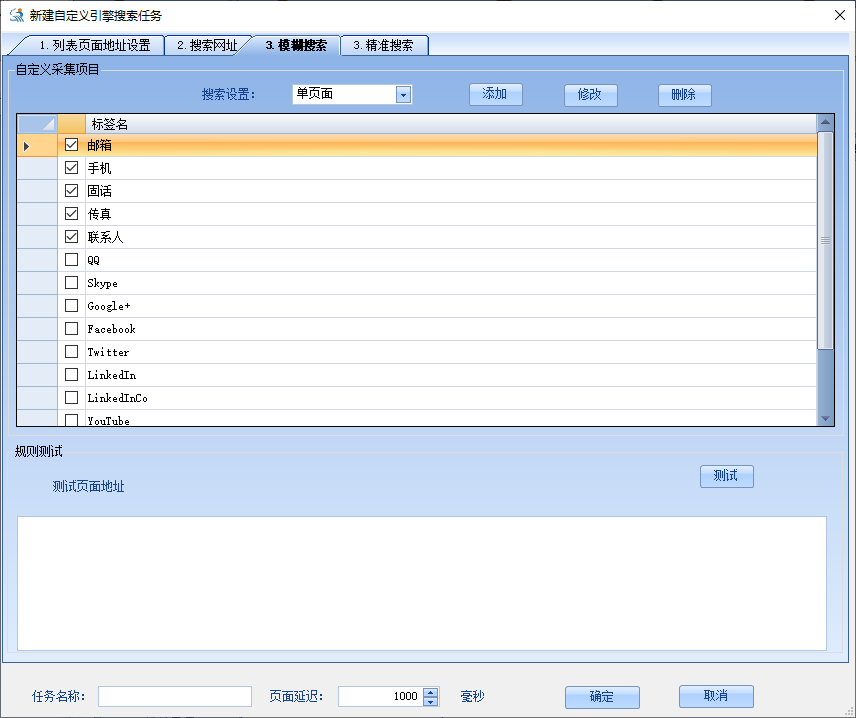Uncheck the 手机 checkbox

pyautogui.click(x=71, y=168)
